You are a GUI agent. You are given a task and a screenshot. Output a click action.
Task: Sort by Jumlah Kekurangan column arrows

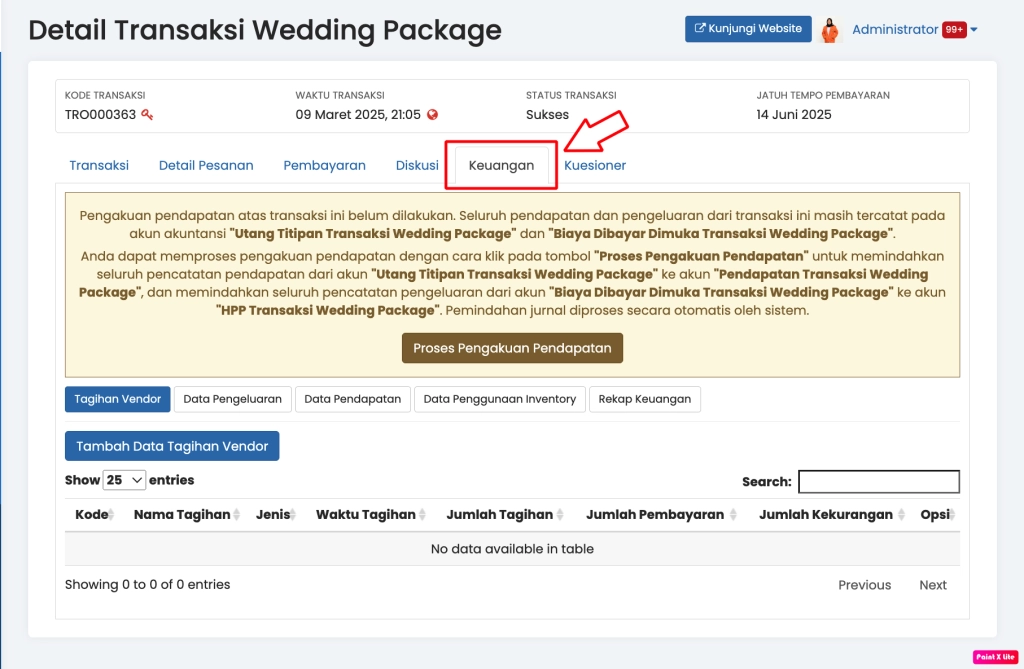point(899,515)
